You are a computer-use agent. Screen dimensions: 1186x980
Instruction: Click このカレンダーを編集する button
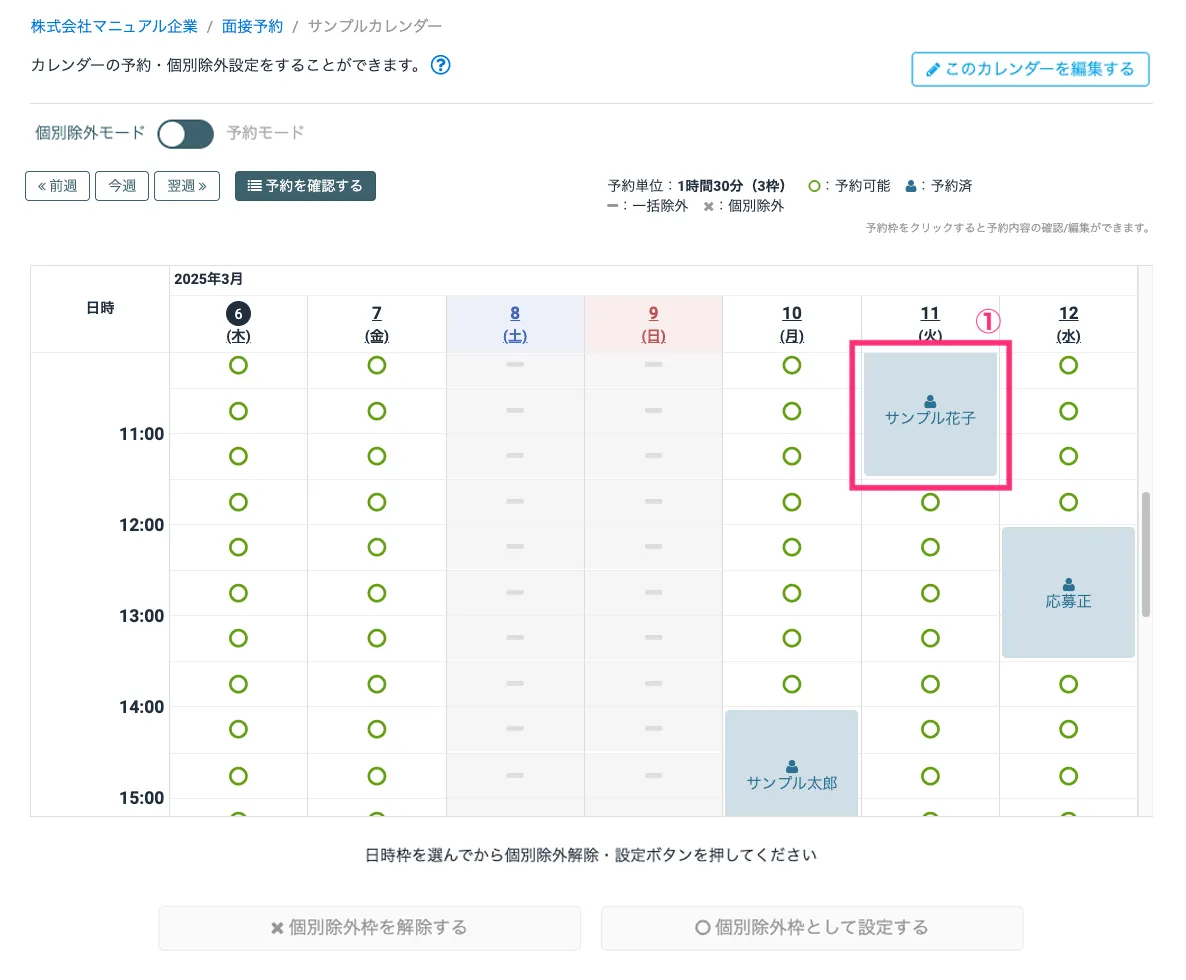pos(1030,70)
